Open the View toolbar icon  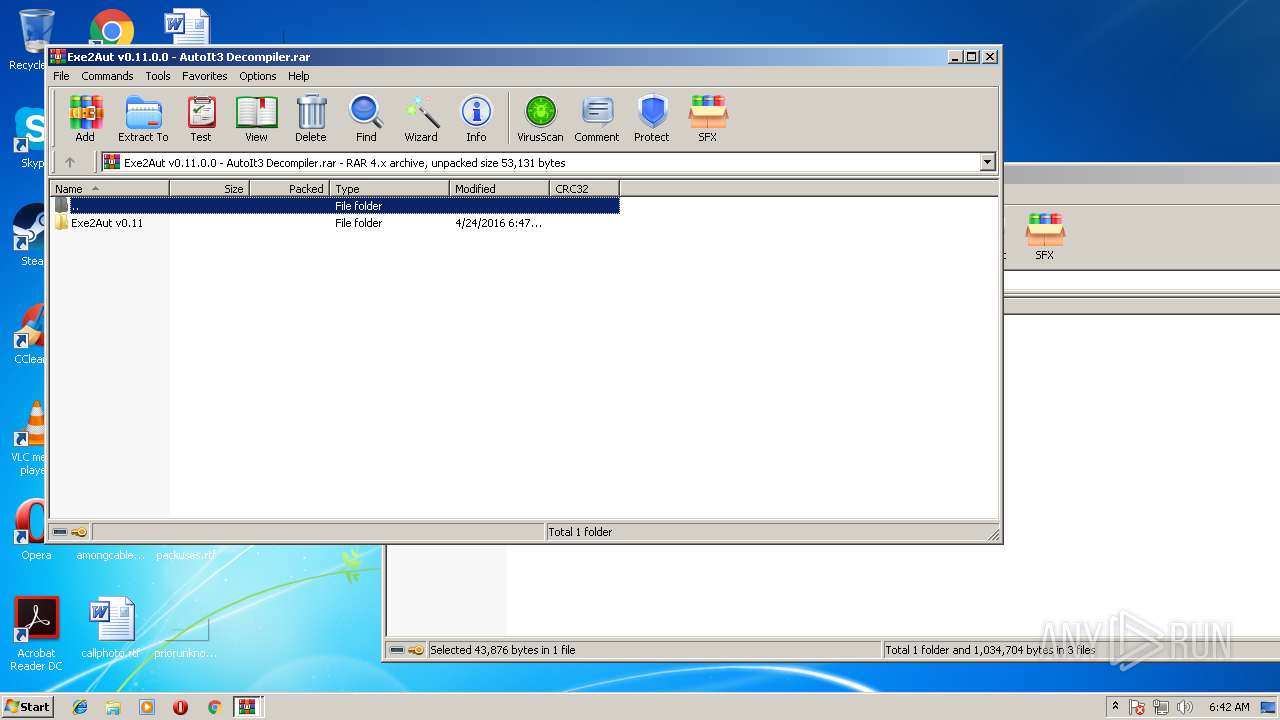tap(256, 119)
